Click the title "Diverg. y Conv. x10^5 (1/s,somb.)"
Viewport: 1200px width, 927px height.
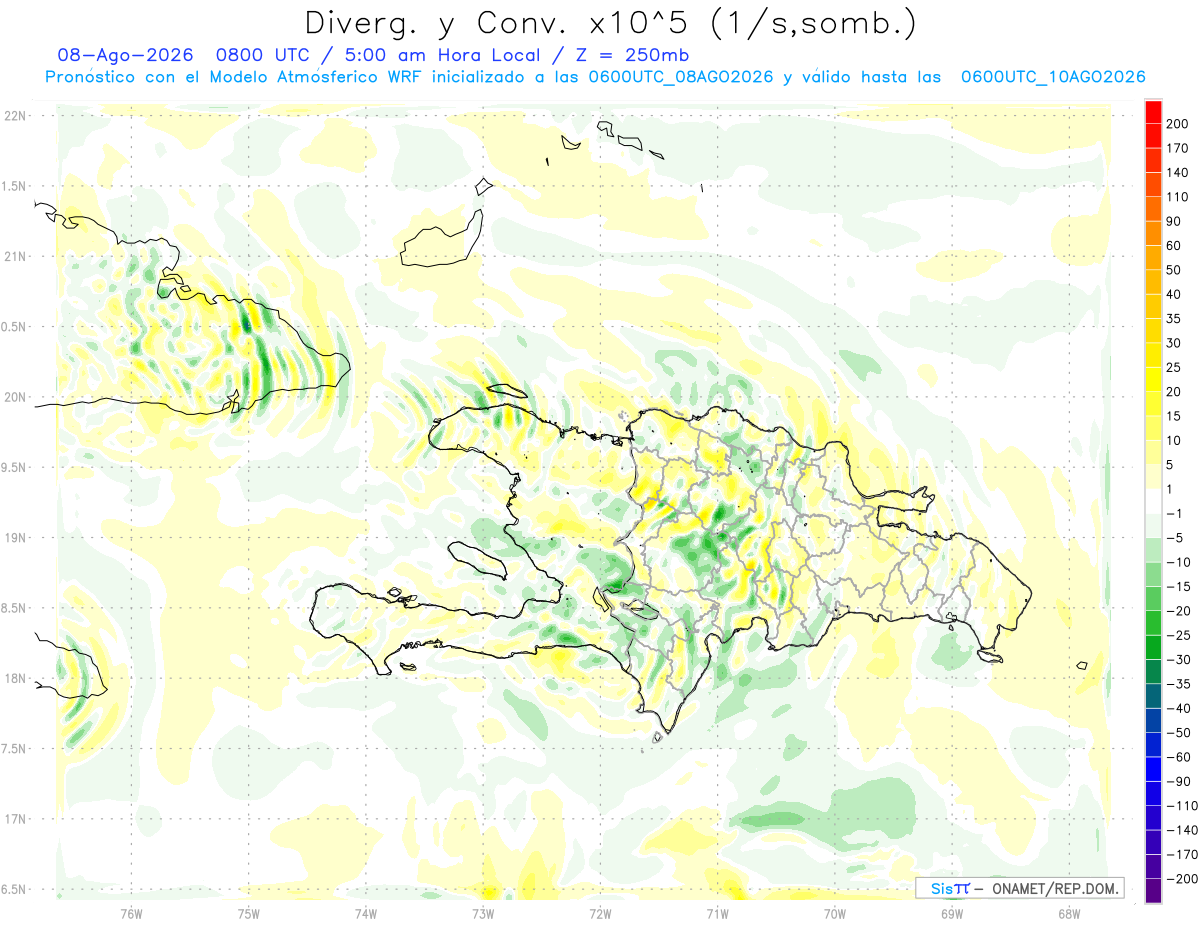coord(610,22)
